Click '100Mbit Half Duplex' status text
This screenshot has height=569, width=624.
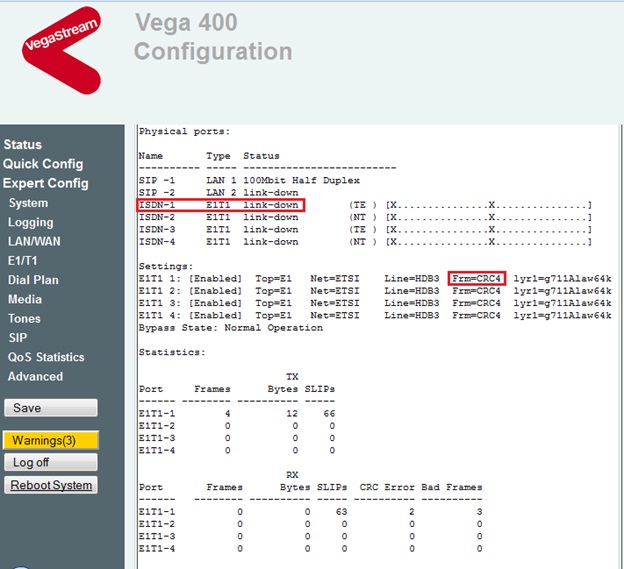pyautogui.click(x=301, y=180)
